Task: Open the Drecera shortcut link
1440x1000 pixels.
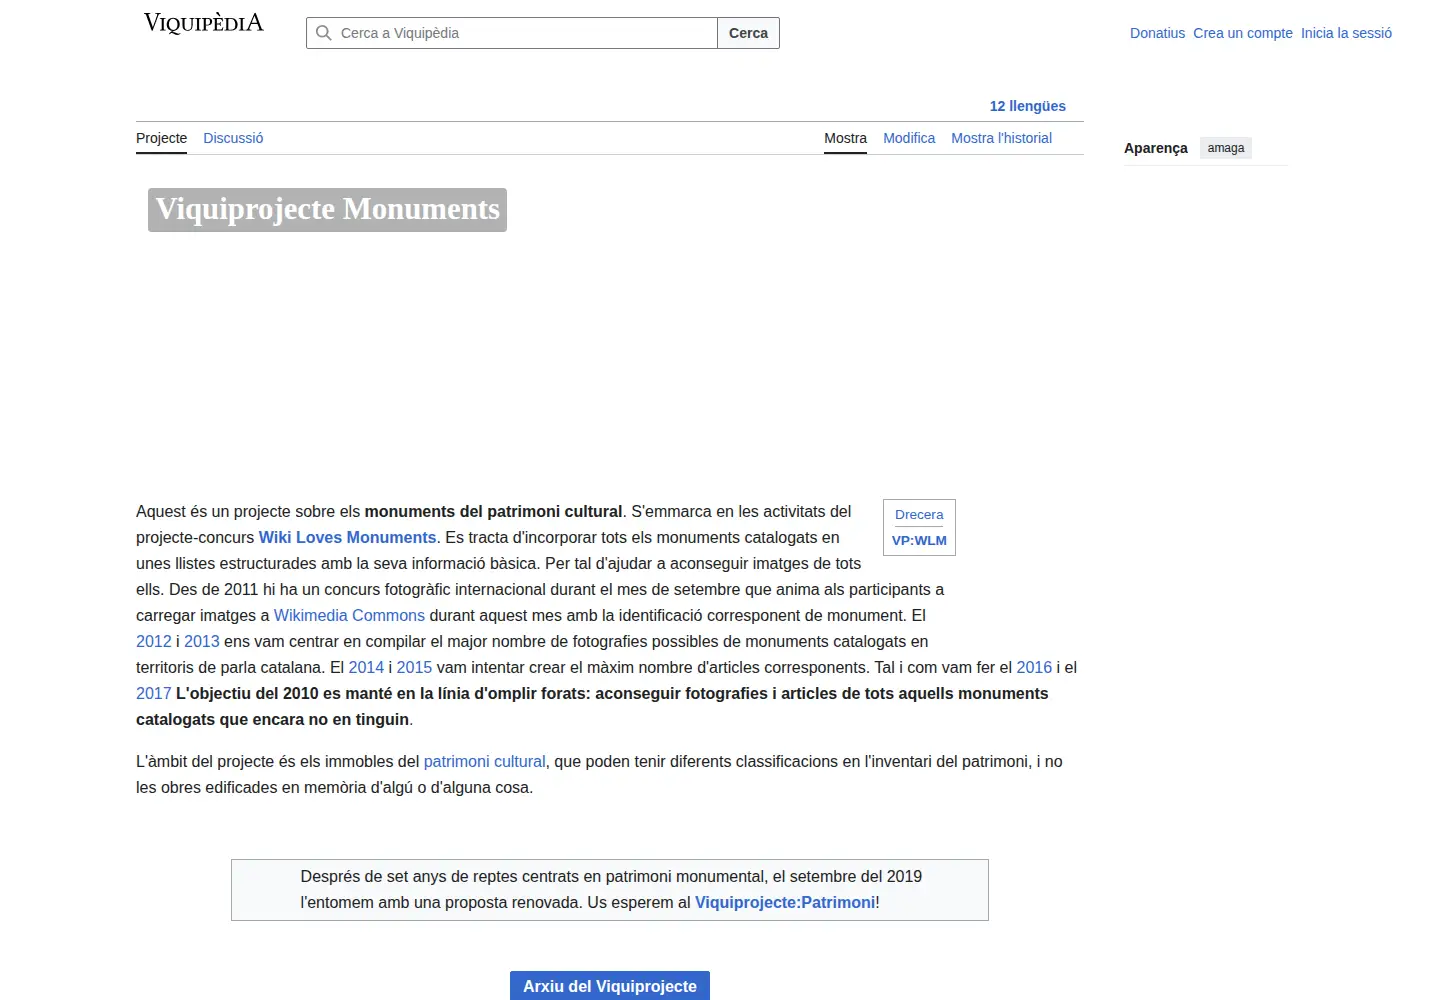Action: 919,515
